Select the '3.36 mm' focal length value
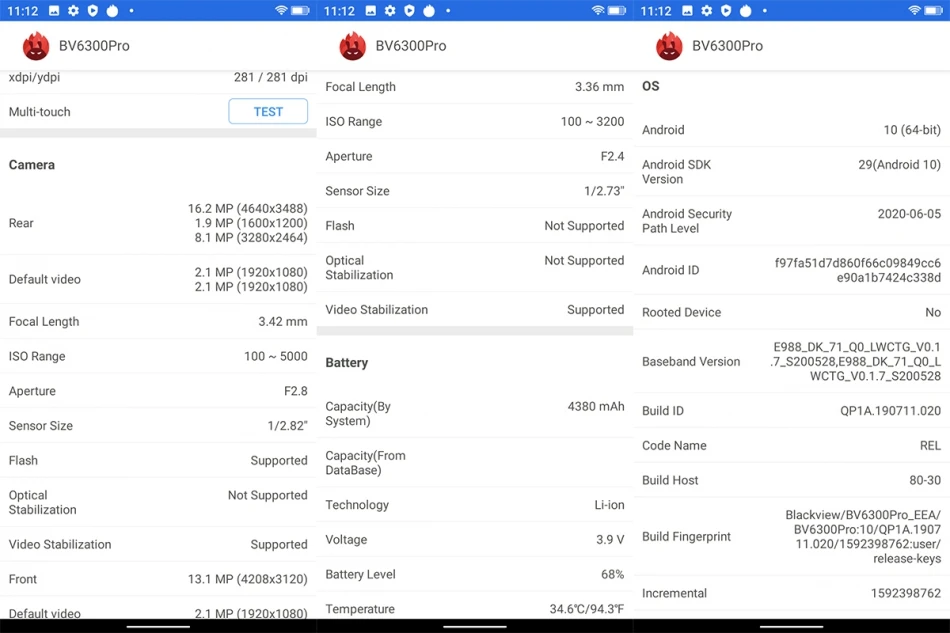Viewport: 950px width, 633px height. [x=599, y=87]
